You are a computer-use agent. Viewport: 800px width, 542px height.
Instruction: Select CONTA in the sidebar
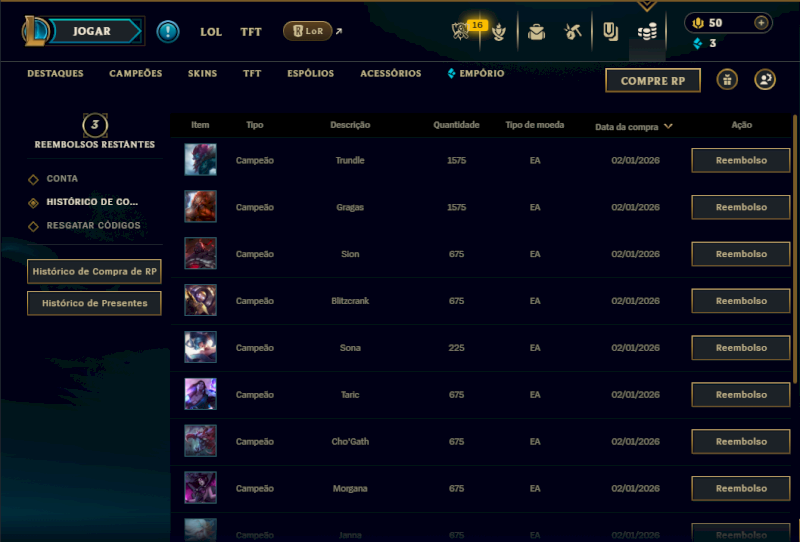[x=62, y=179]
